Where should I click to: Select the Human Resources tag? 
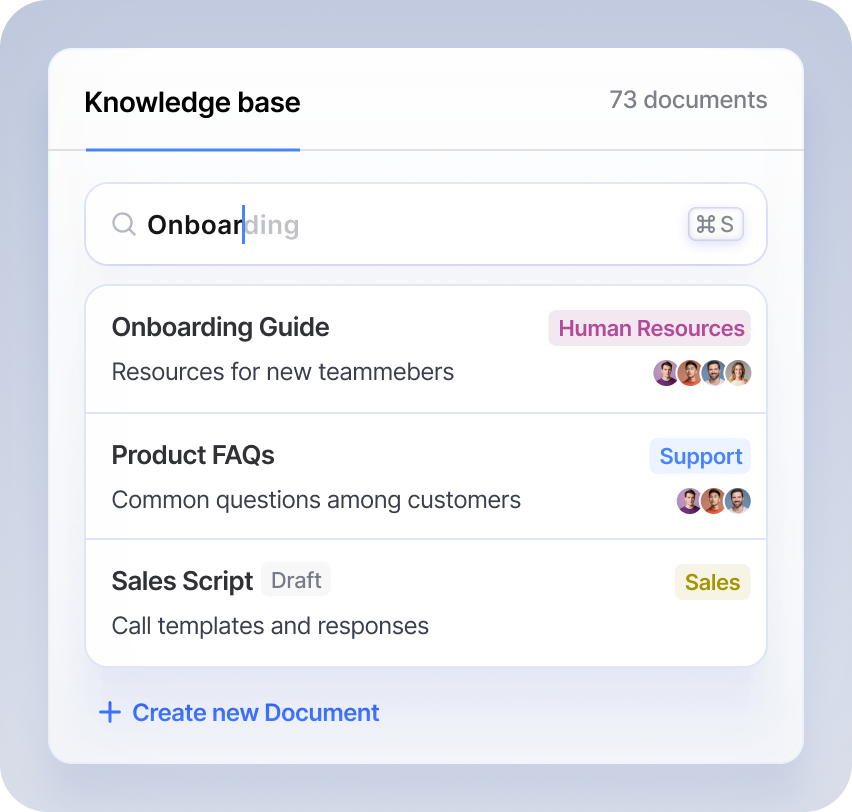point(649,328)
